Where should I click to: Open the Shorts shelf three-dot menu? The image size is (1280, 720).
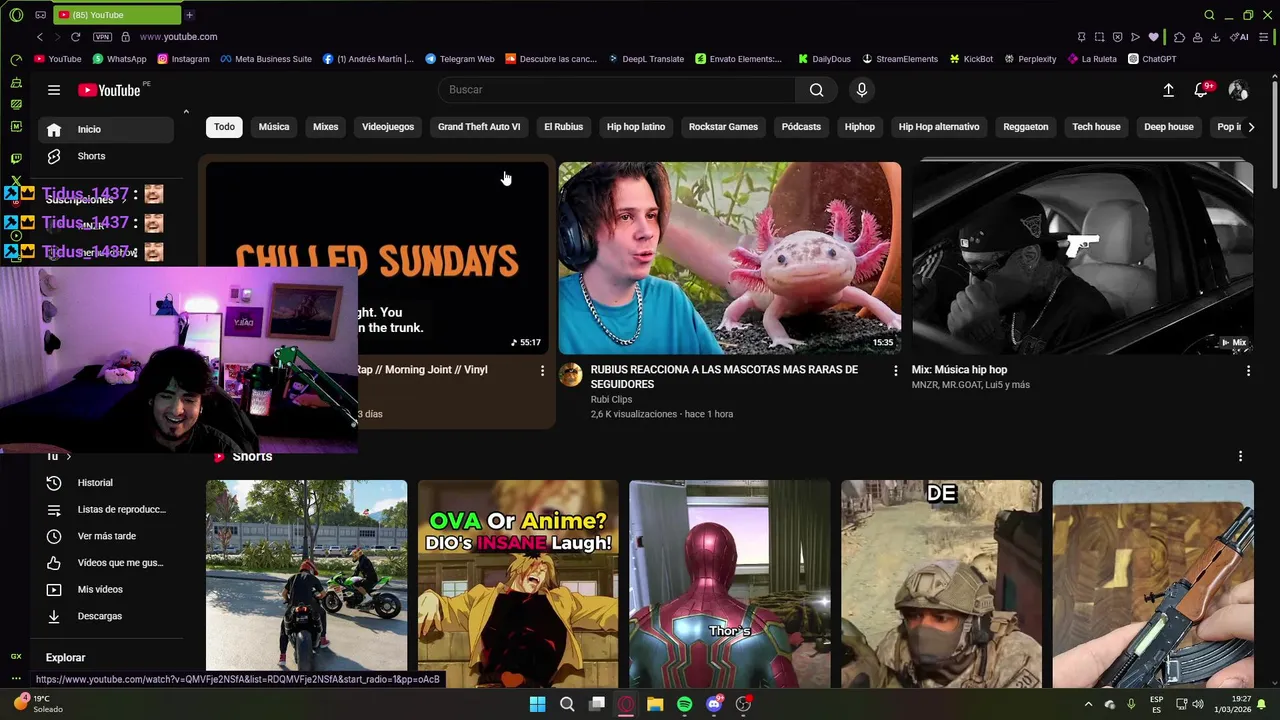point(1240,456)
